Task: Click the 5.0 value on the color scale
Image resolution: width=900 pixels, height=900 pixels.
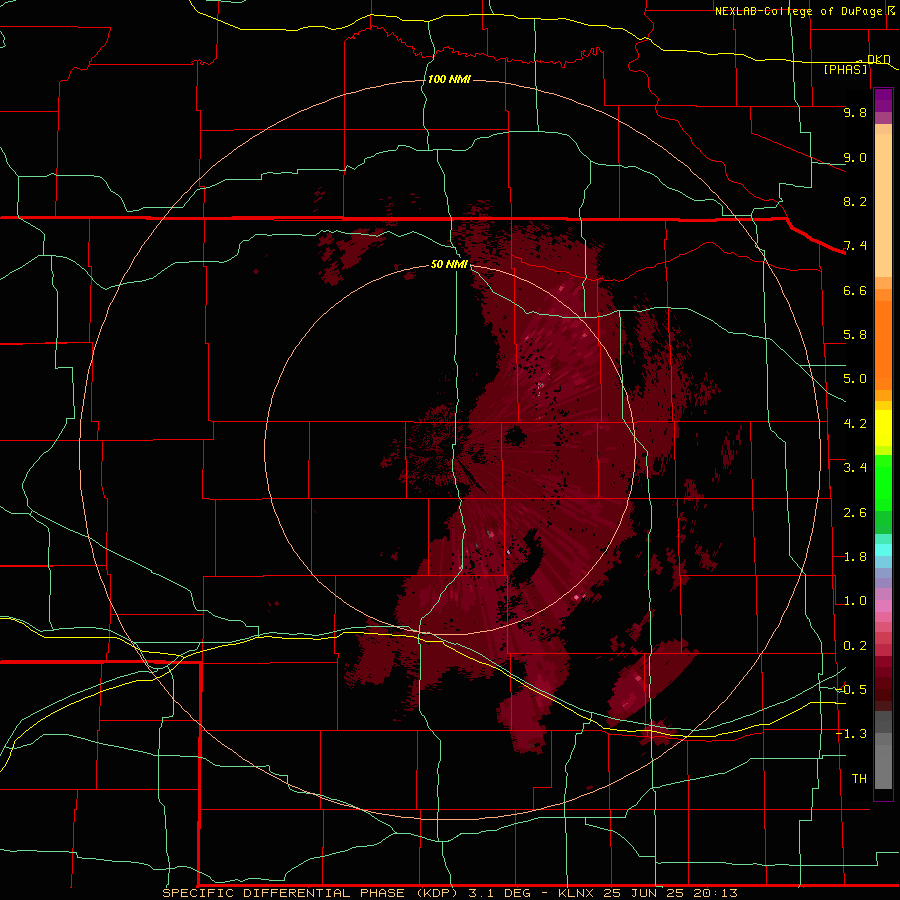Action: coord(855,379)
